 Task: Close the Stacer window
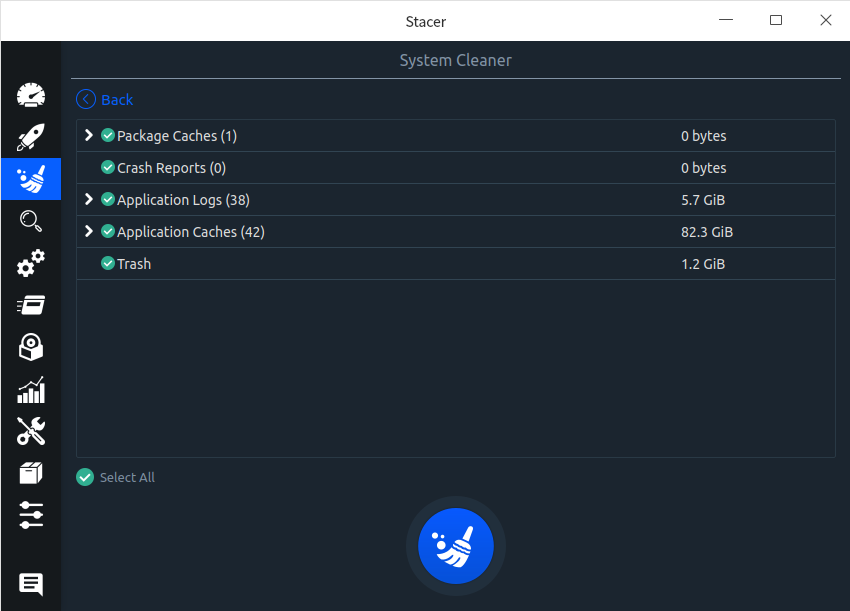(x=826, y=20)
